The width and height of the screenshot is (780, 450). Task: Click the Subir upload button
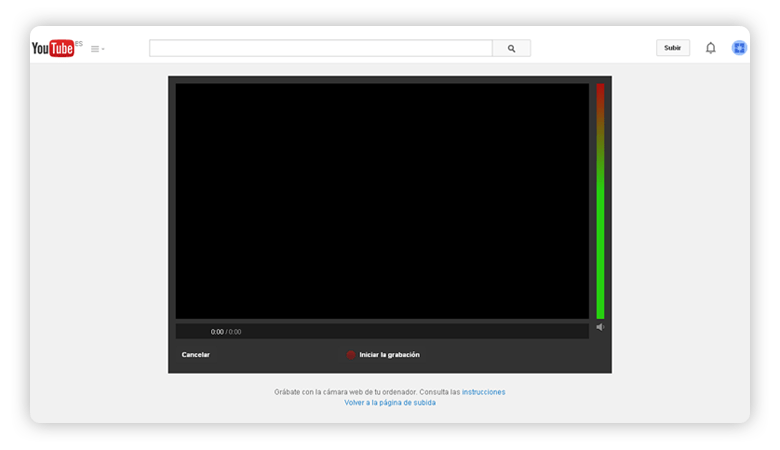tap(673, 48)
